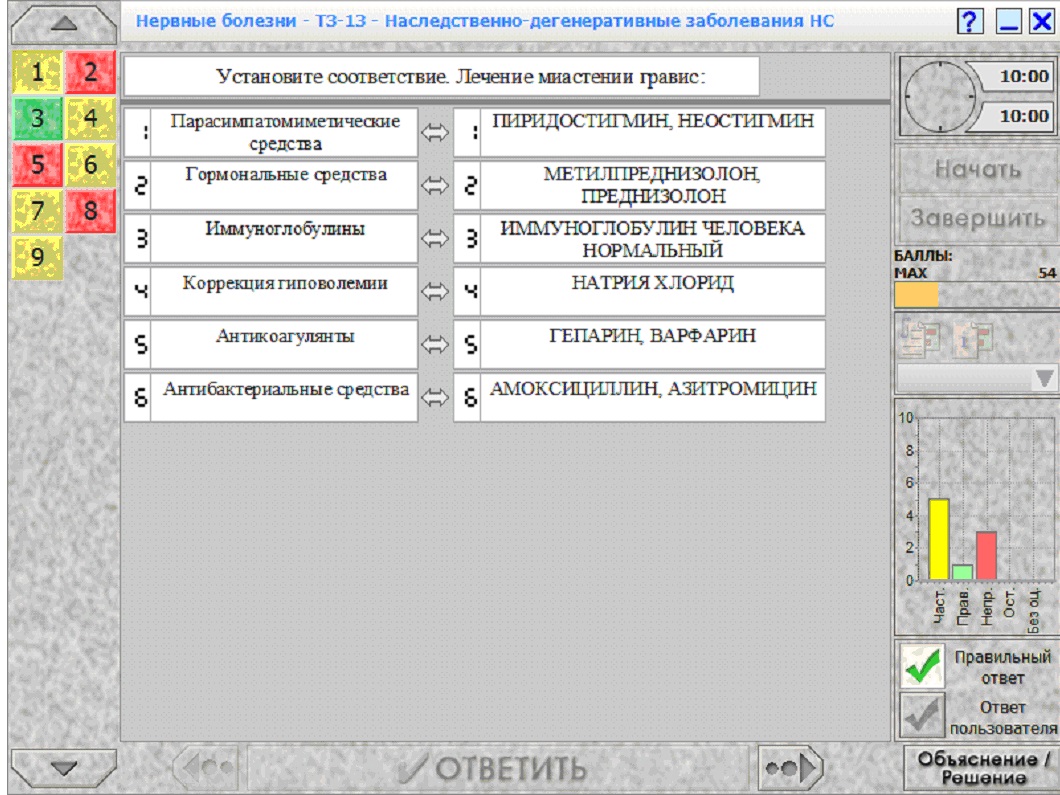Go to question 6 tile
1060x795 pixels.
(x=91, y=164)
